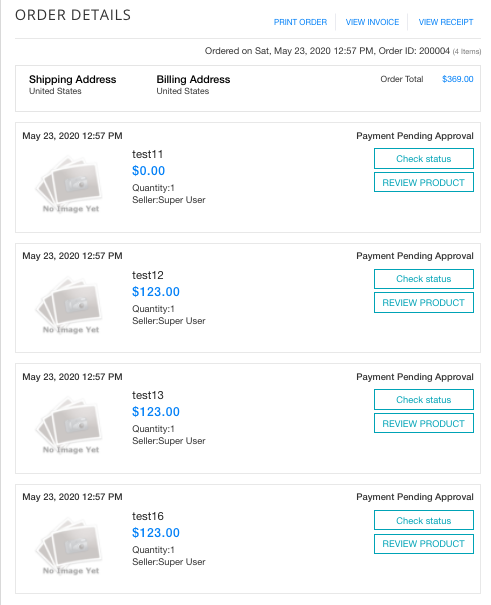The image size is (491, 605).
Task: Review the test13 product
Action: pyautogui.click(x=424, y=424)
